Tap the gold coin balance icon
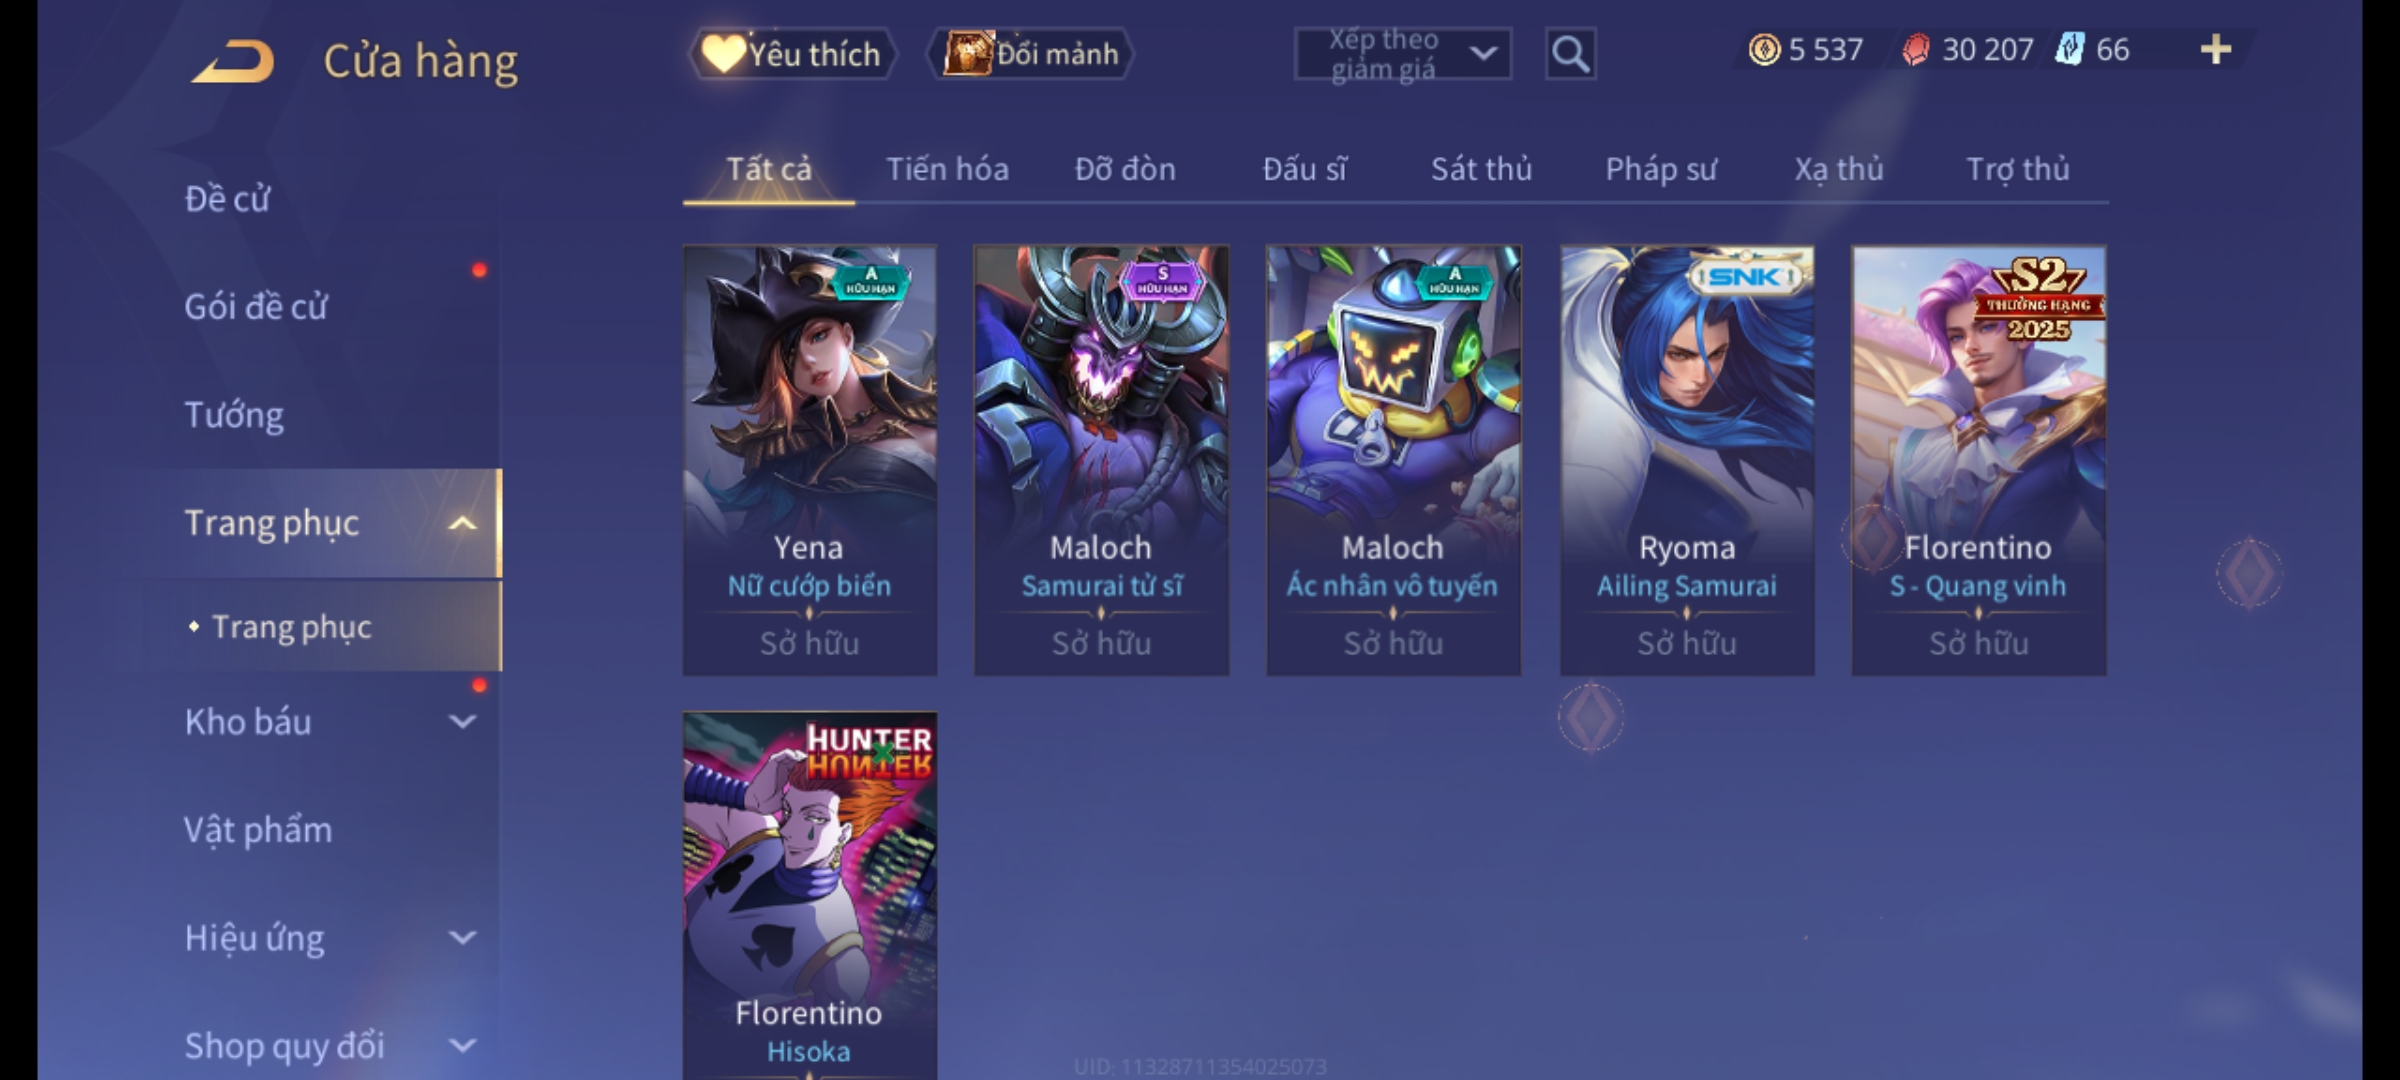2400x1080 pixels. (1764, 49)
